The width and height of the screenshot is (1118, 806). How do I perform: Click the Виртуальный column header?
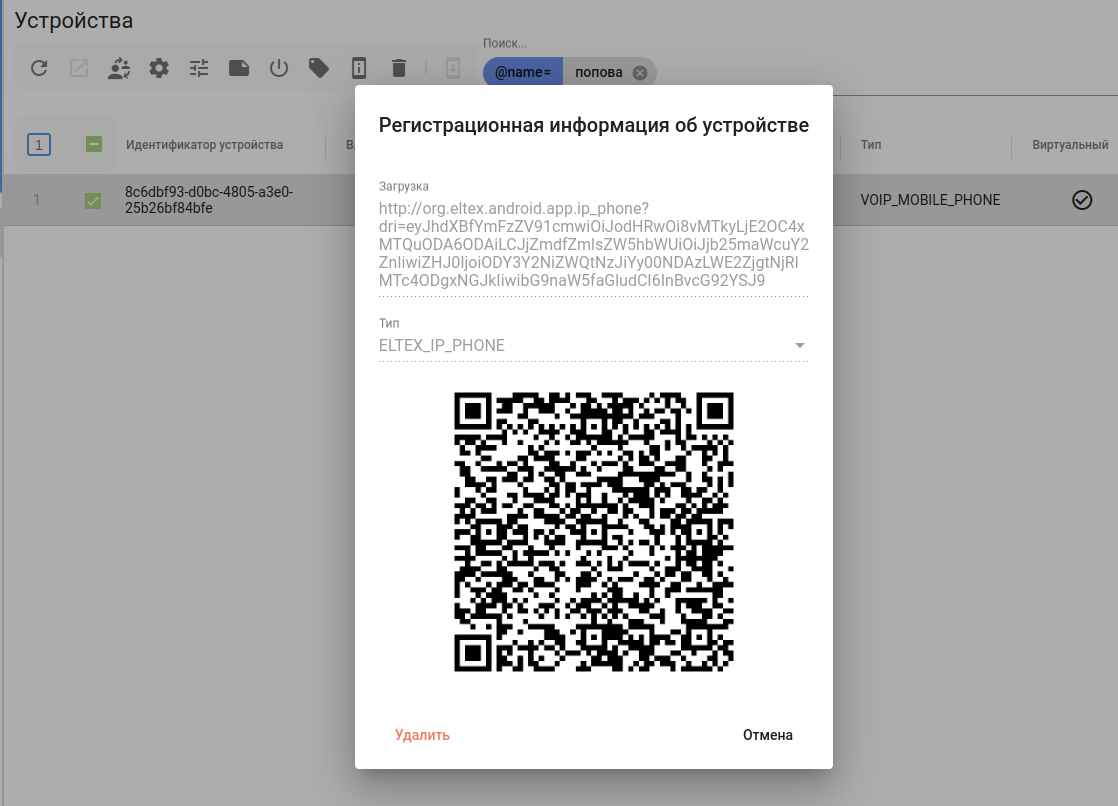[x=1070, y=145]
